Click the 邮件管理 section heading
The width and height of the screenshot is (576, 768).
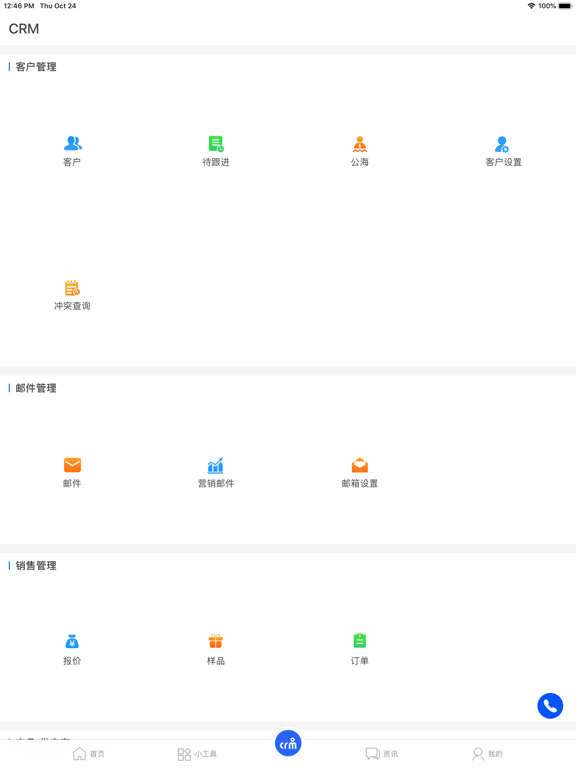tap(36, 388)
